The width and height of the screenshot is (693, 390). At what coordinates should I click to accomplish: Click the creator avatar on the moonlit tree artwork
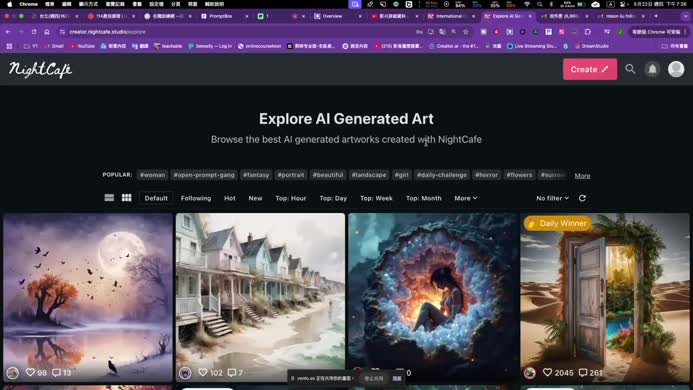[x=13, y=373]
